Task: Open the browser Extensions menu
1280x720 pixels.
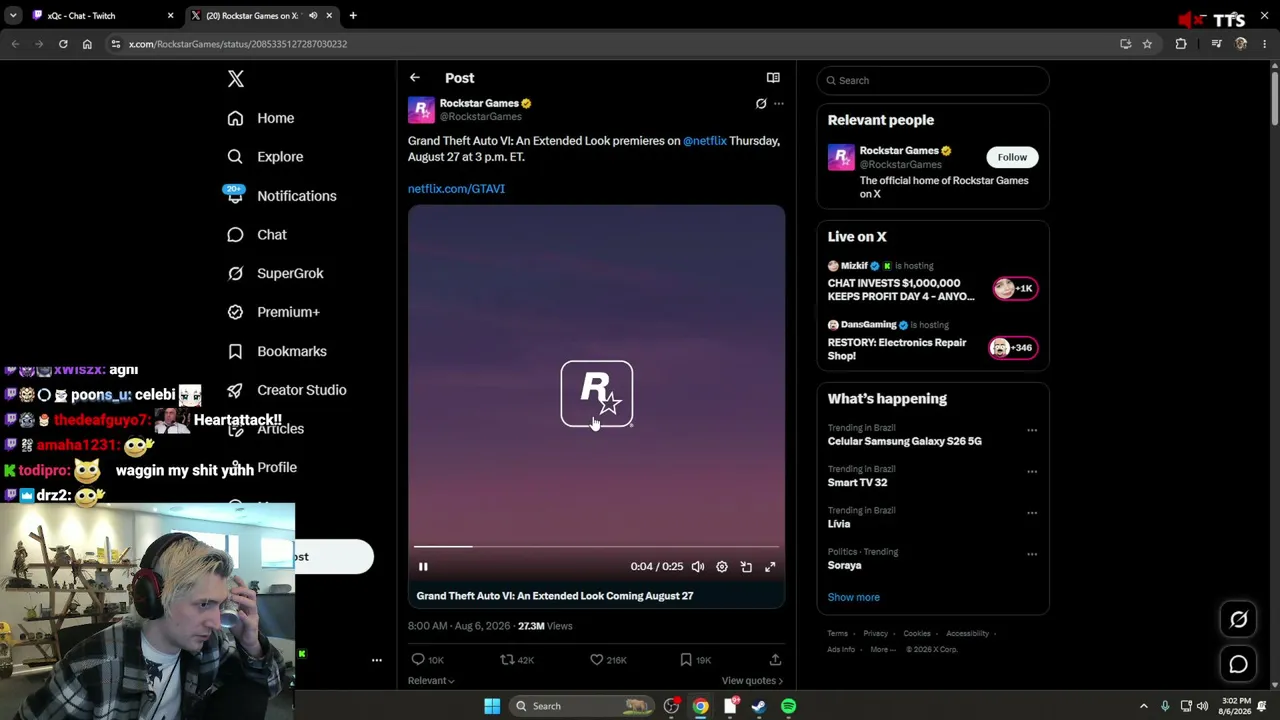Action: (x=1181, y=44)
